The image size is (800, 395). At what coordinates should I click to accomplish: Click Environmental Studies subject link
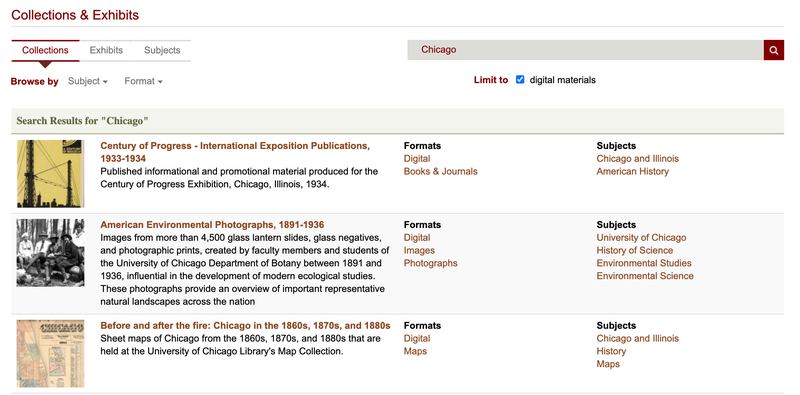click(x=644, y=263)
